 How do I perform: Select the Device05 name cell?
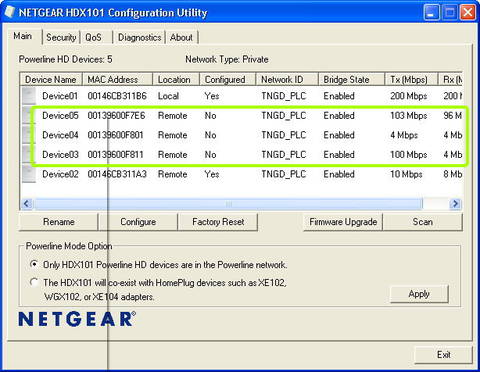(x=60, y=116)
